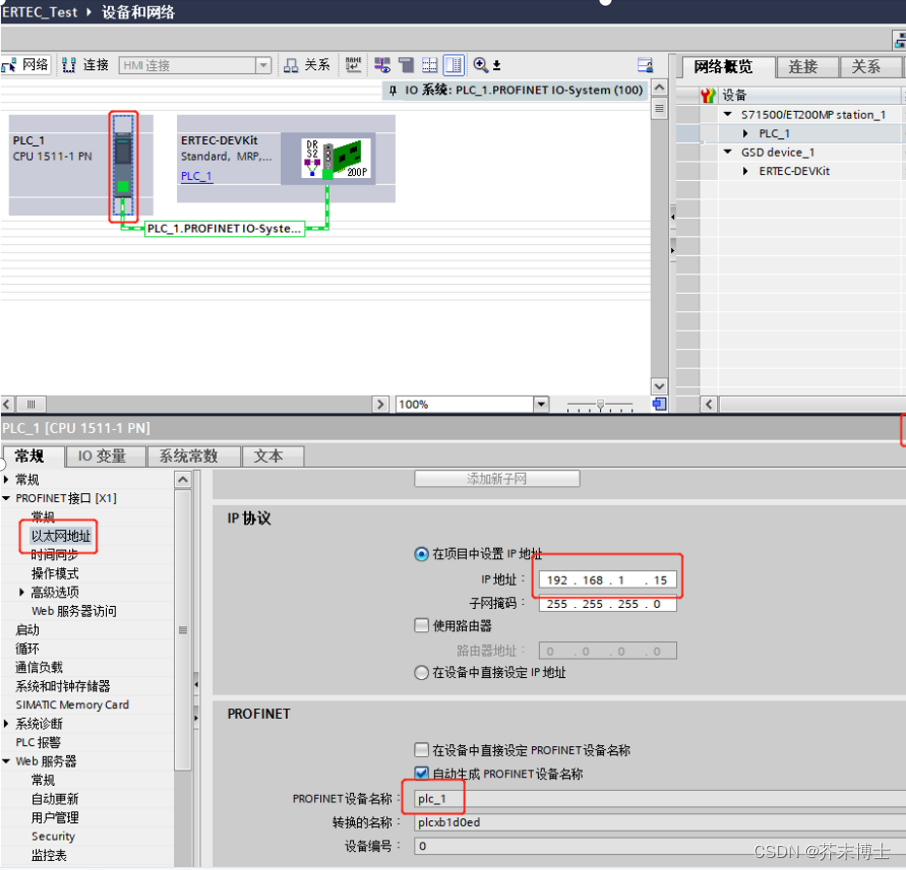Screen dimensions: 906x870
Task: Switch to the 连接 tab in overview panel
Action: [803, 67]
